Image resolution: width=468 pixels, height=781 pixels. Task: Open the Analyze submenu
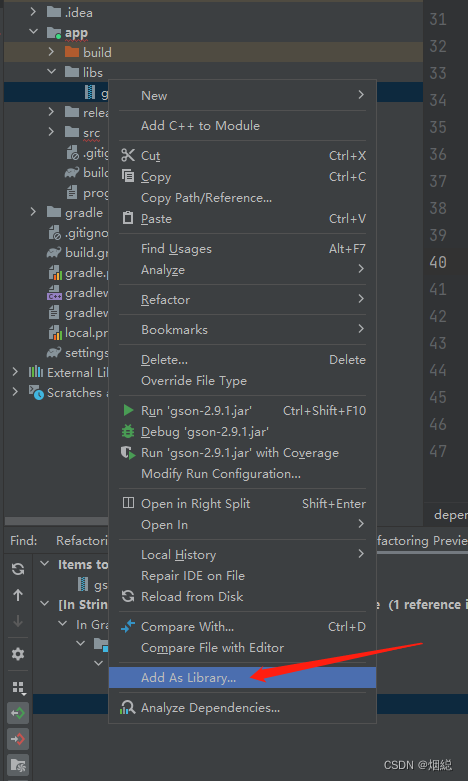pos(242,269)
